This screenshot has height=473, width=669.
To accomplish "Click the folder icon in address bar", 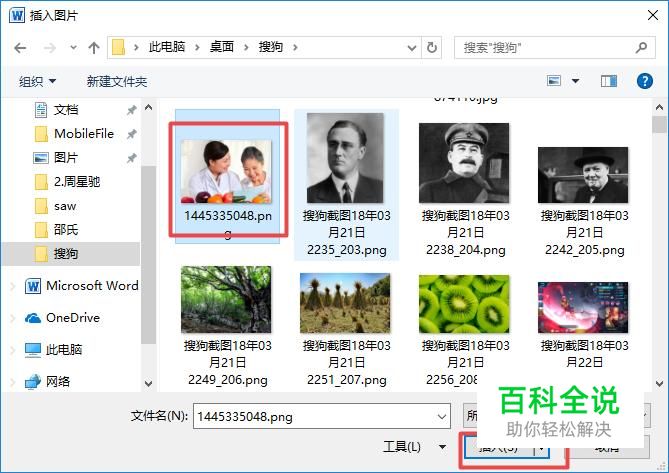I will coord(118,47).
